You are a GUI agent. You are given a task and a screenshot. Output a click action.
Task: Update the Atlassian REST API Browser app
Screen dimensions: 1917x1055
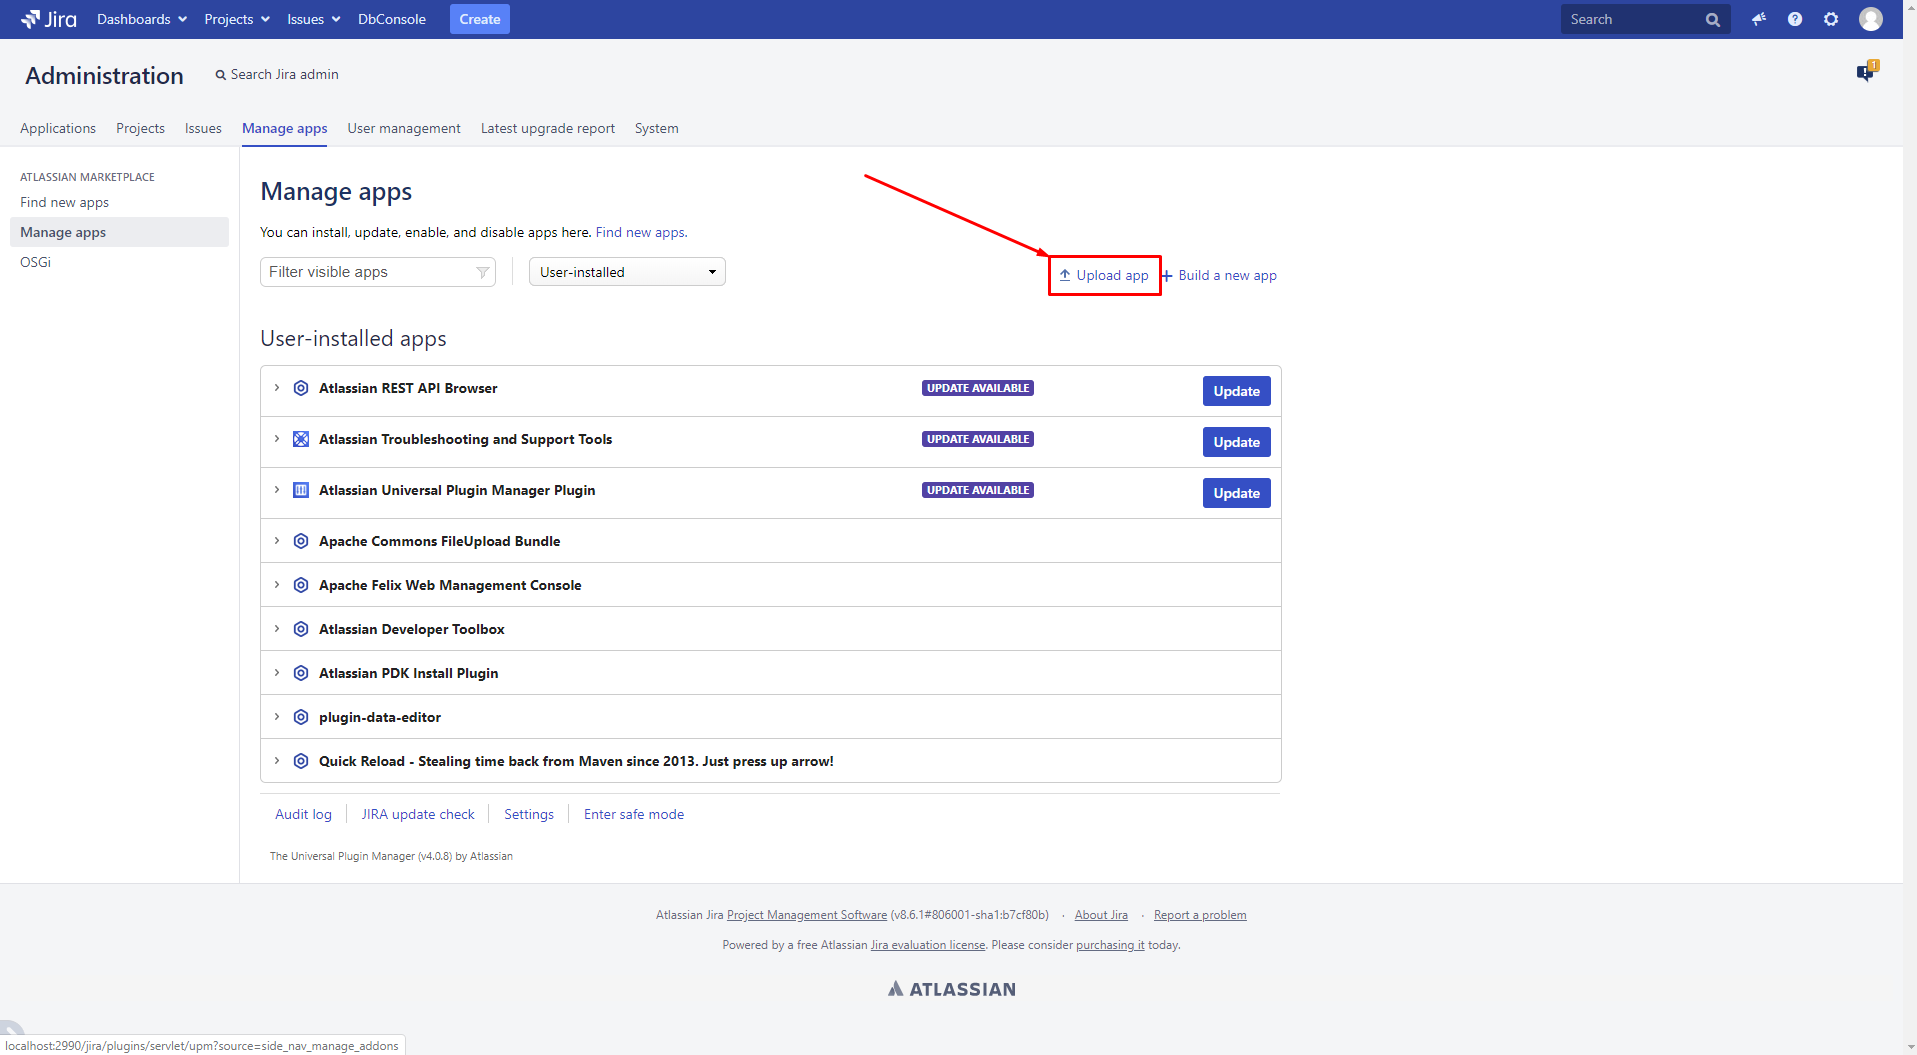click(1236, 391)
